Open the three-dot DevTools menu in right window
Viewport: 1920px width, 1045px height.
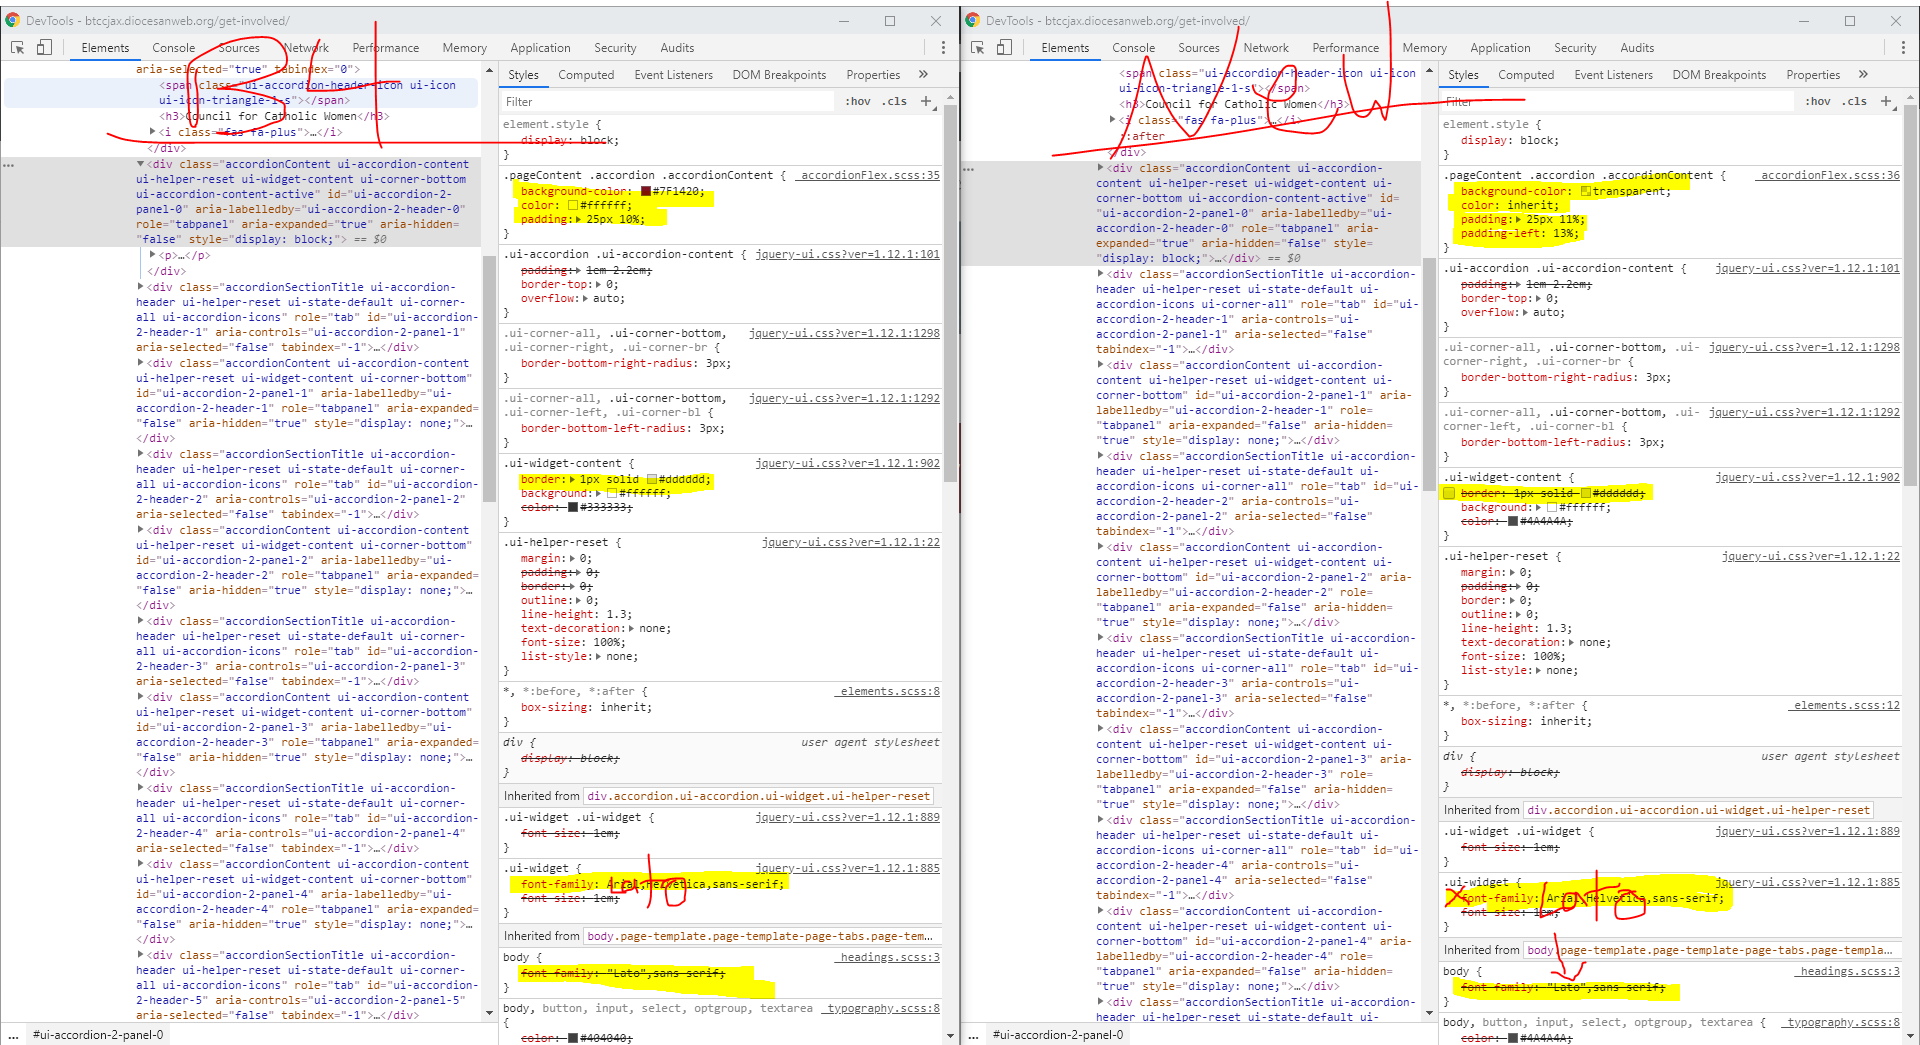(1903, 48)
